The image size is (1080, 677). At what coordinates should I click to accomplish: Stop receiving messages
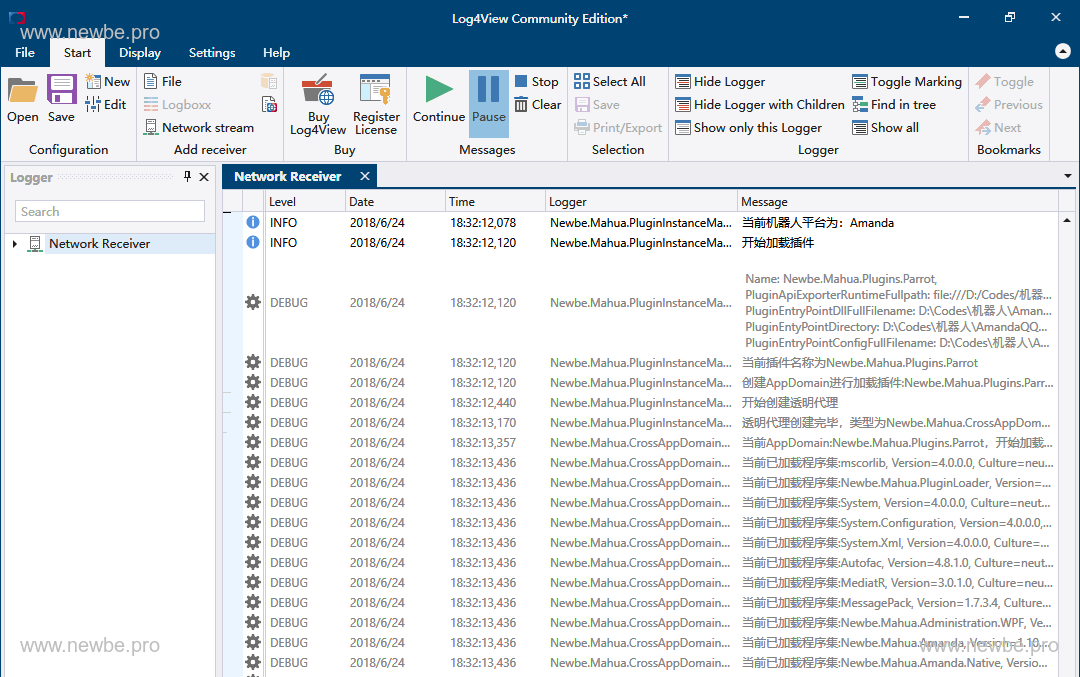pyautogui.click(x=536, y=82)
